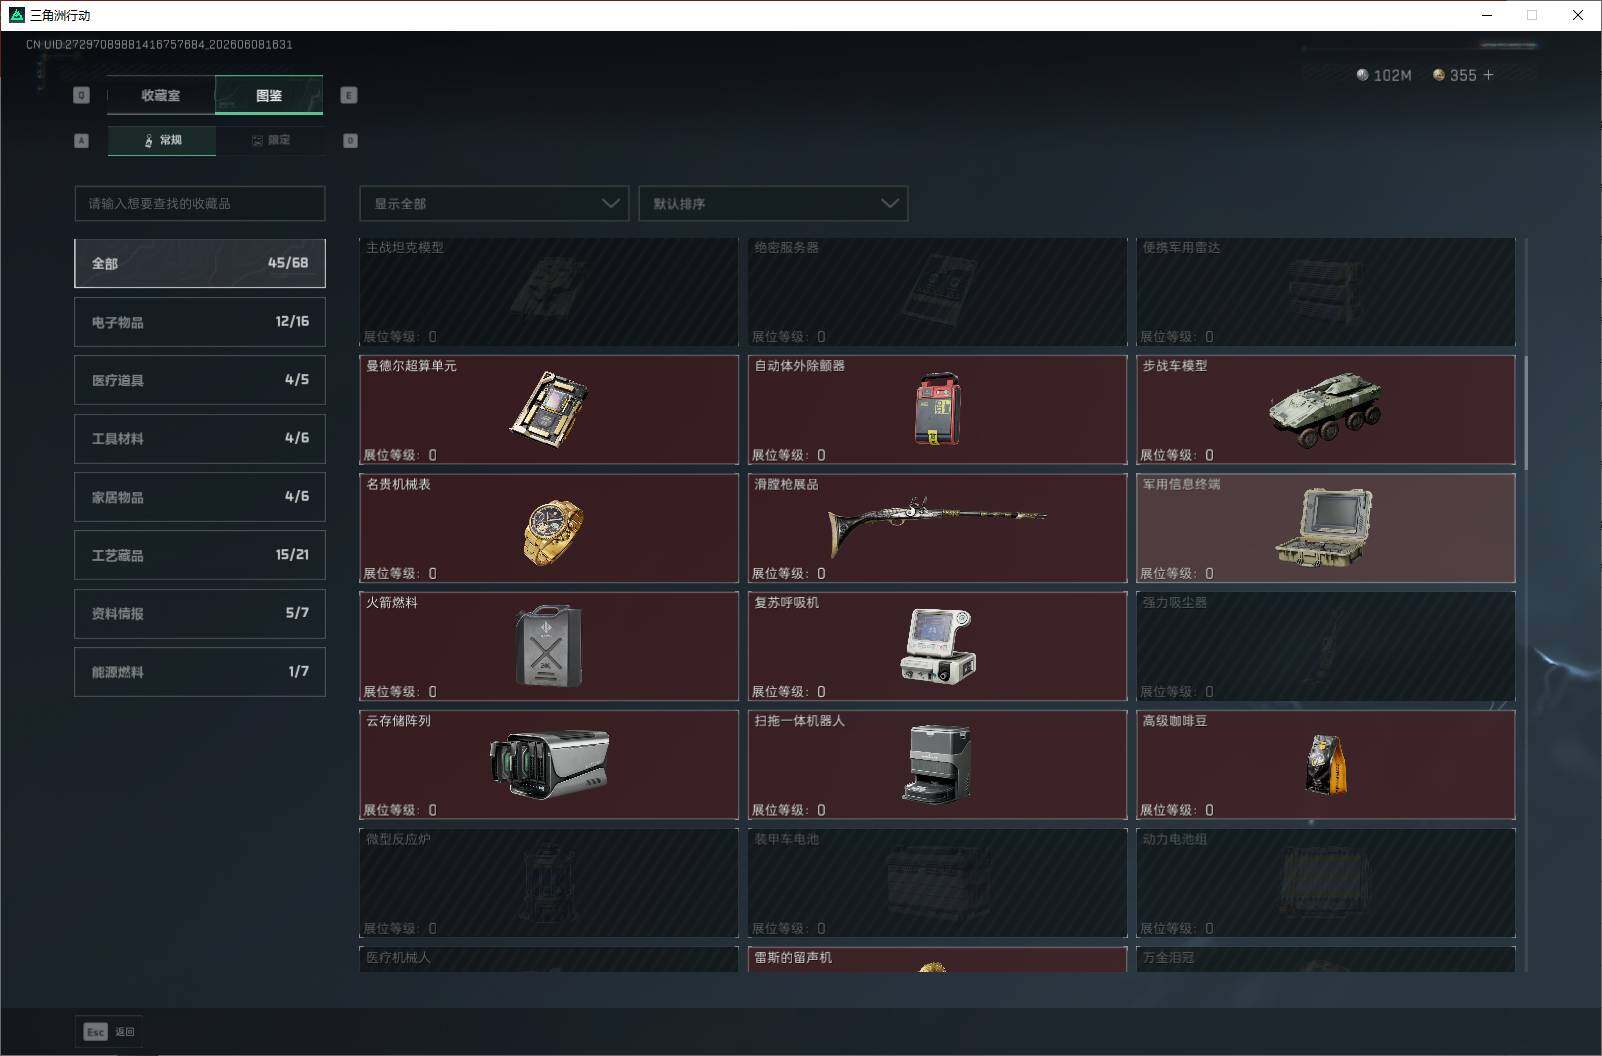Click 展位等级: 0 under 曼德尔超算单元
Viewport: 1602px width, 1056px height.
(x=400, y=455)
